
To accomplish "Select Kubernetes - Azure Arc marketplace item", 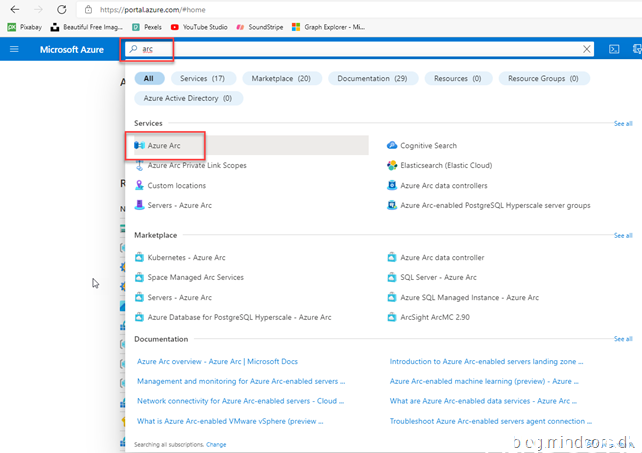I will [186, 257].
